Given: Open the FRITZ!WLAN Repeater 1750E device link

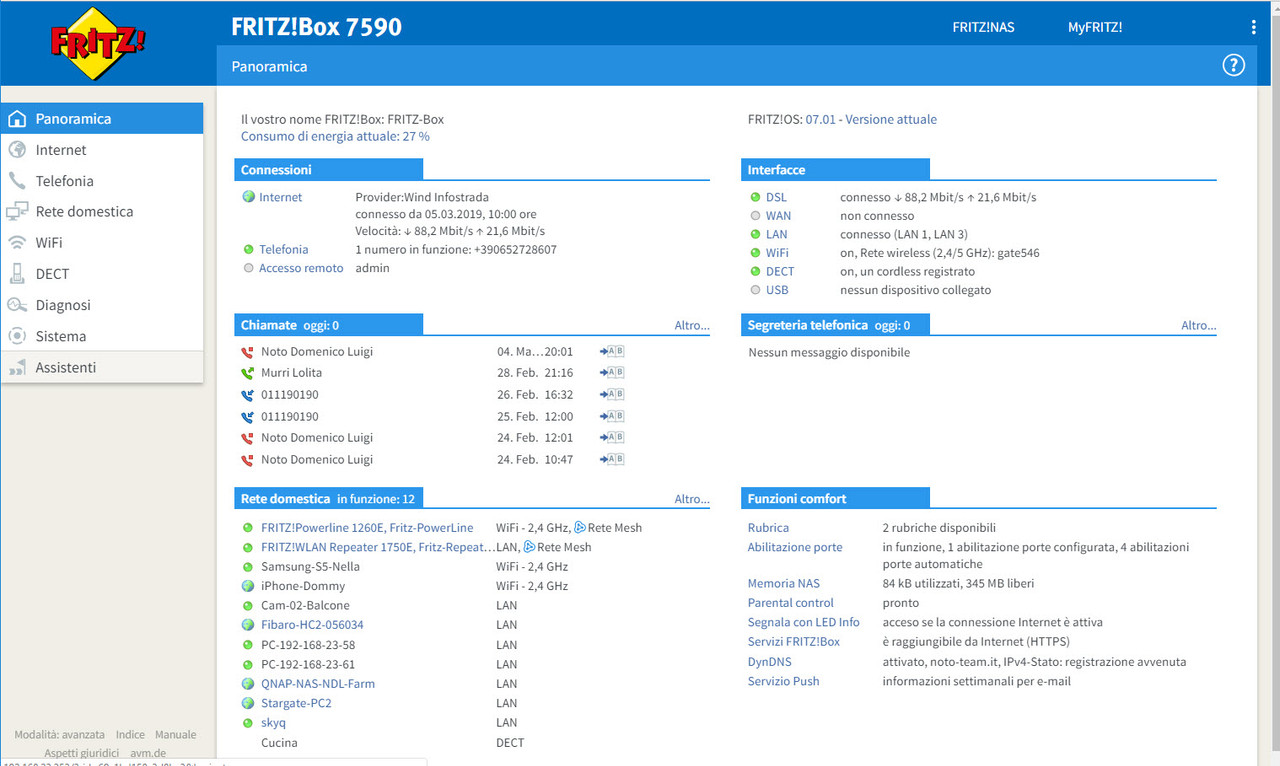Looking at the screenshot, I should pos(378,547).
